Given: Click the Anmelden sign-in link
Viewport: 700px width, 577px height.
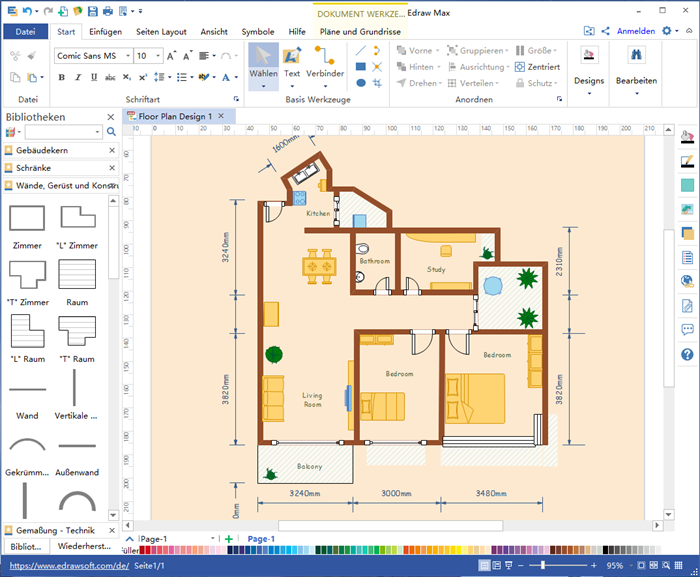Looking at the screenshot, I should (635, 31).
